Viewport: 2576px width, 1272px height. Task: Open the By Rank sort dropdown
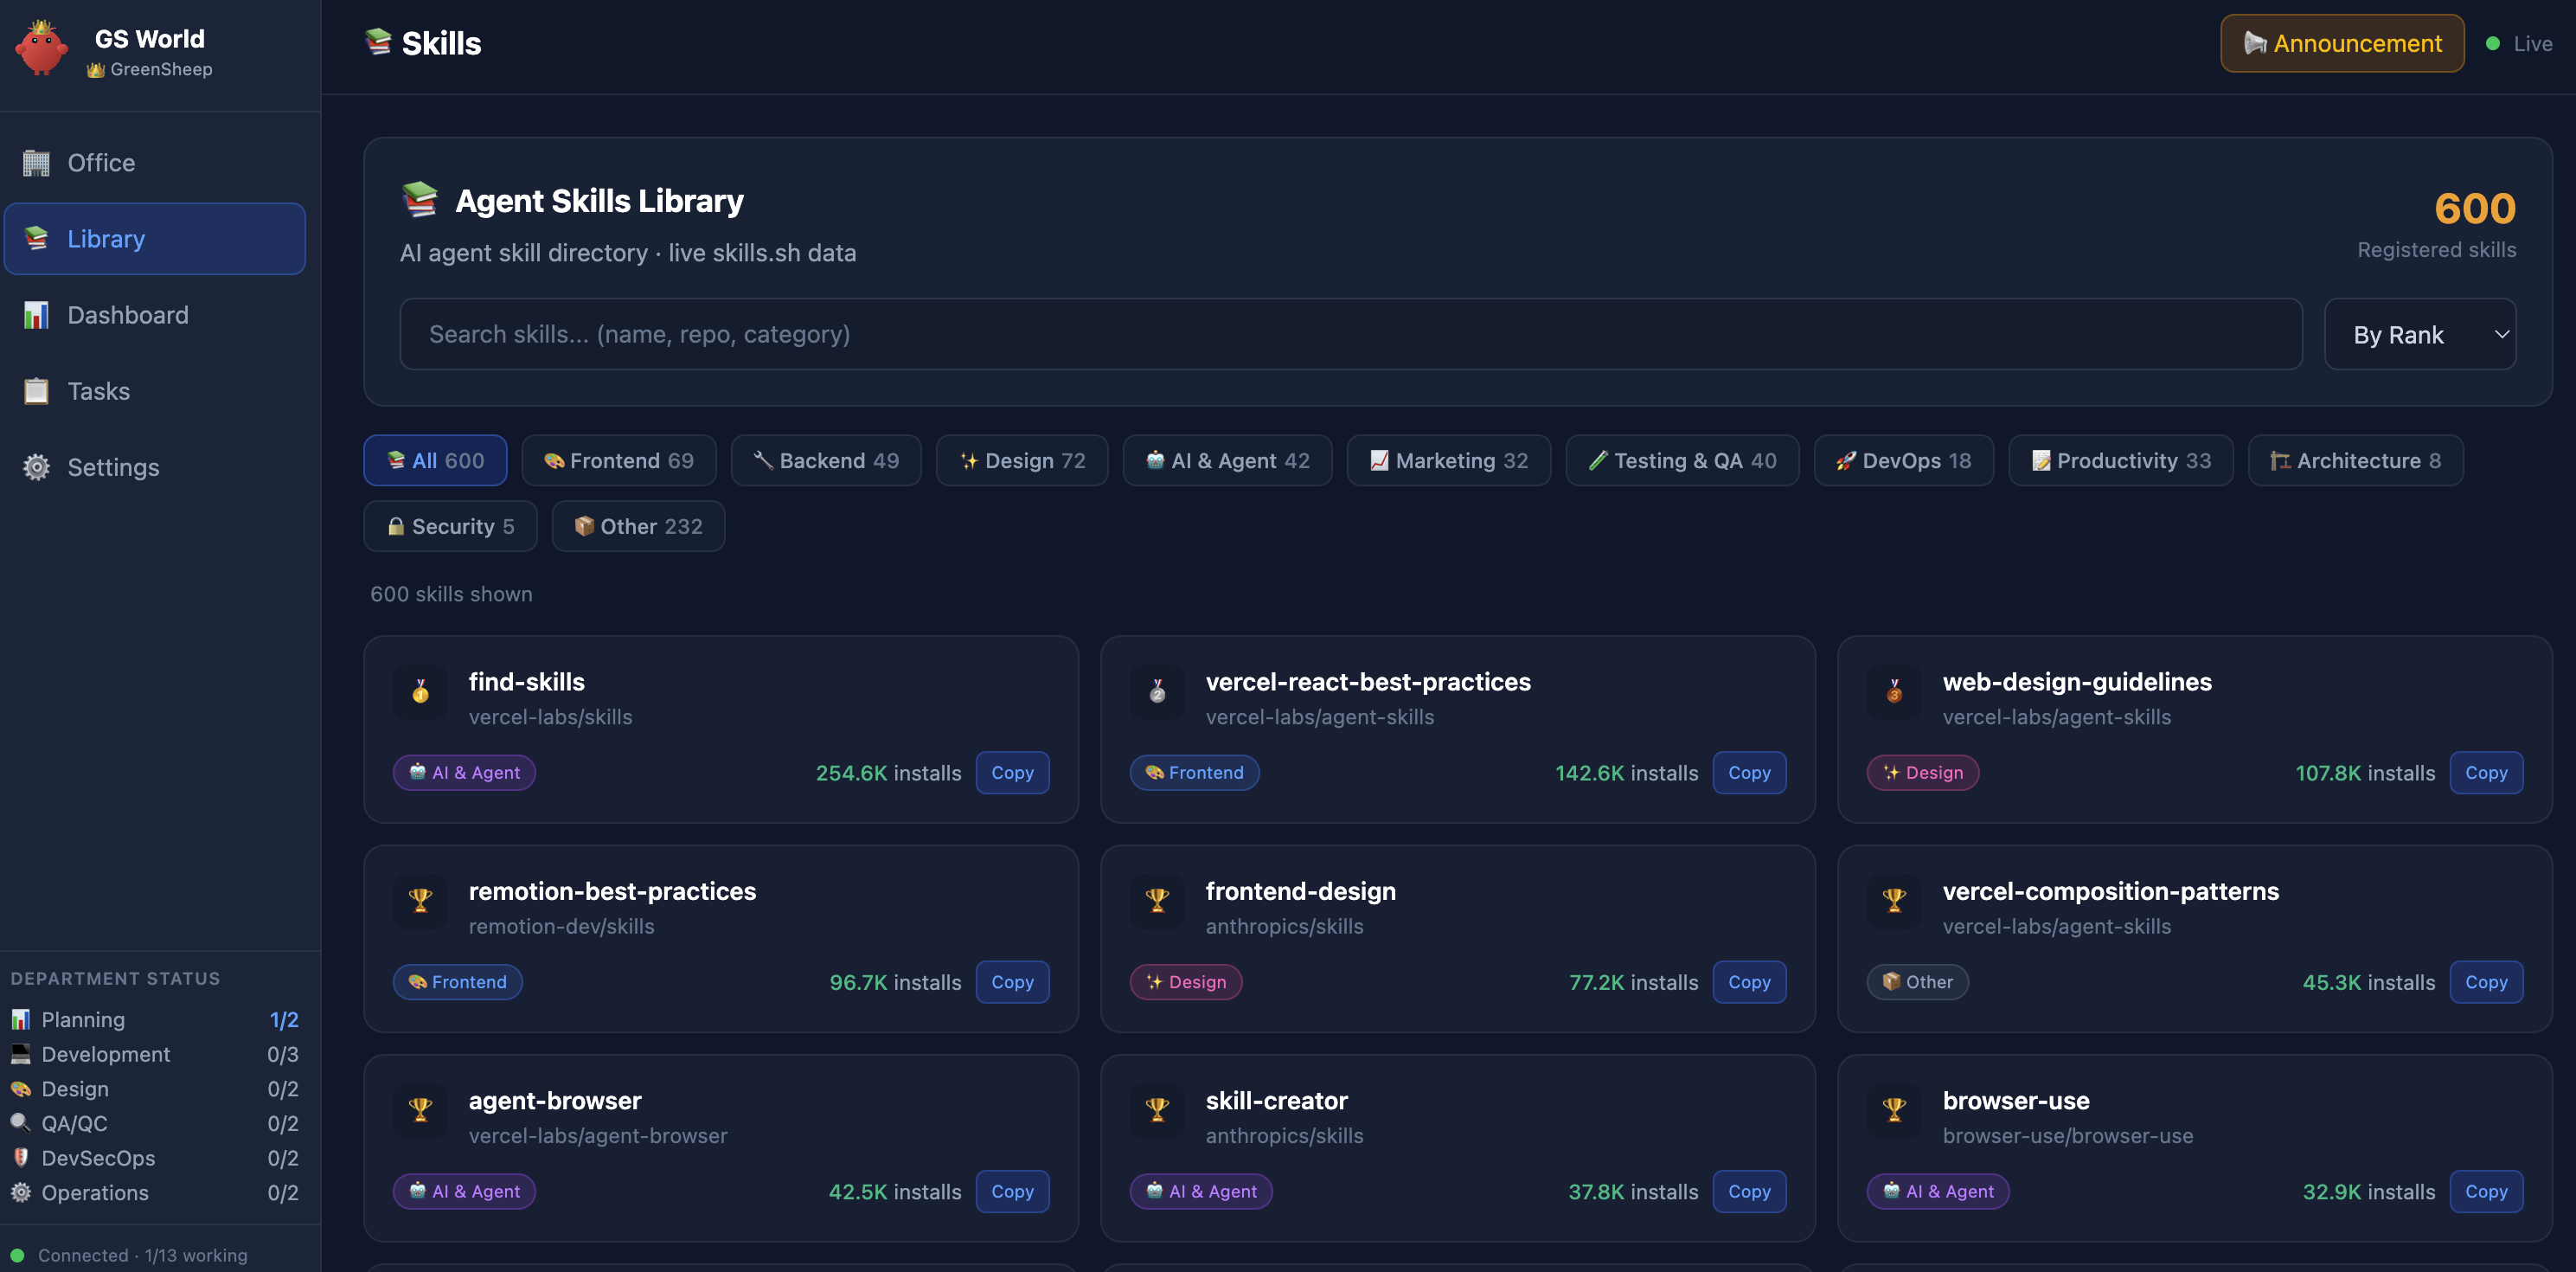tap(2419, 335)
